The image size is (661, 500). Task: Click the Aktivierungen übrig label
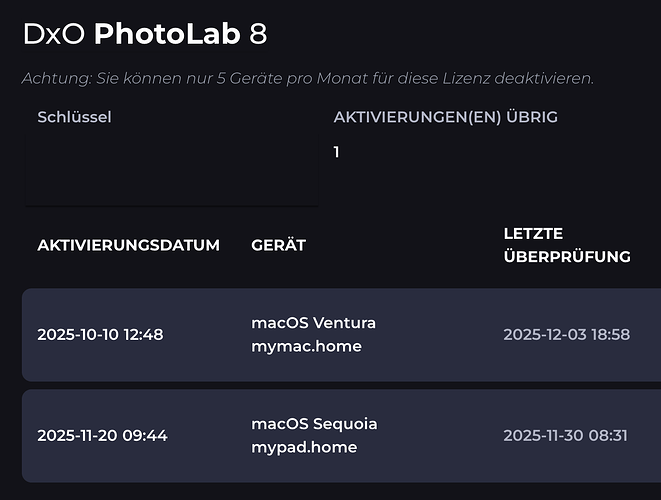coord(445,117)
